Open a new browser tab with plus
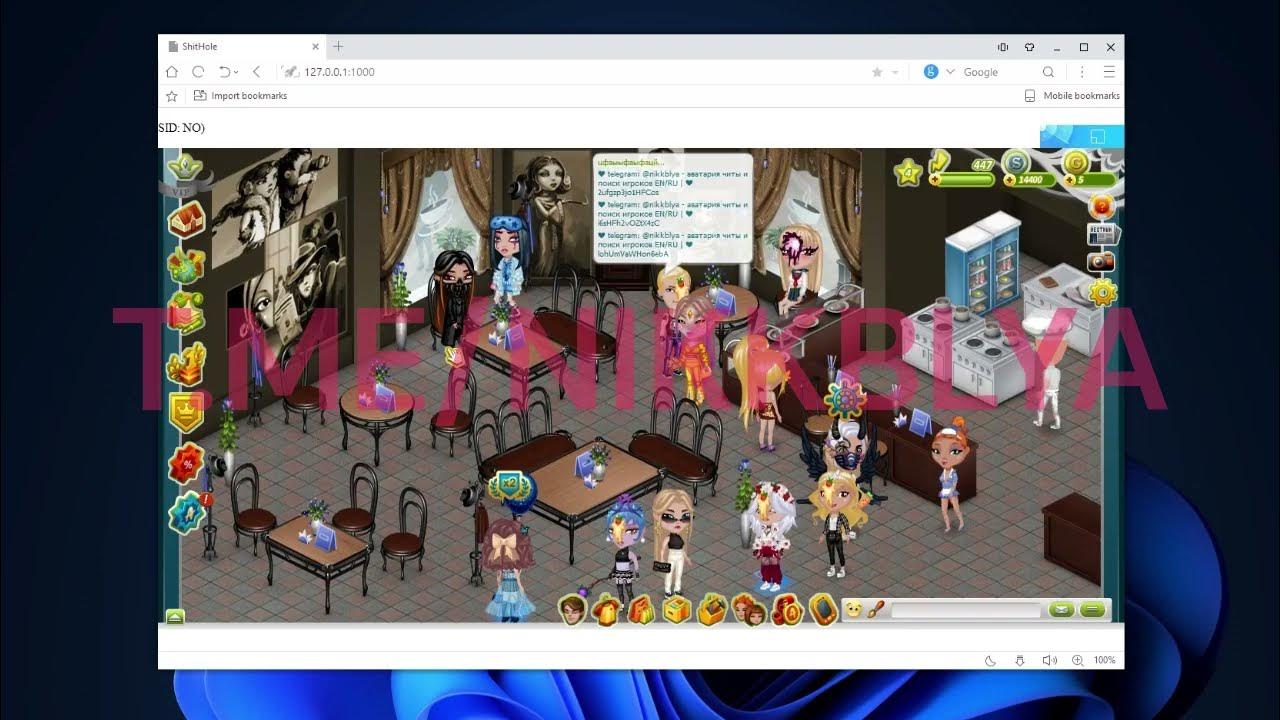The image size is (1280, 720). click(338, 46)
